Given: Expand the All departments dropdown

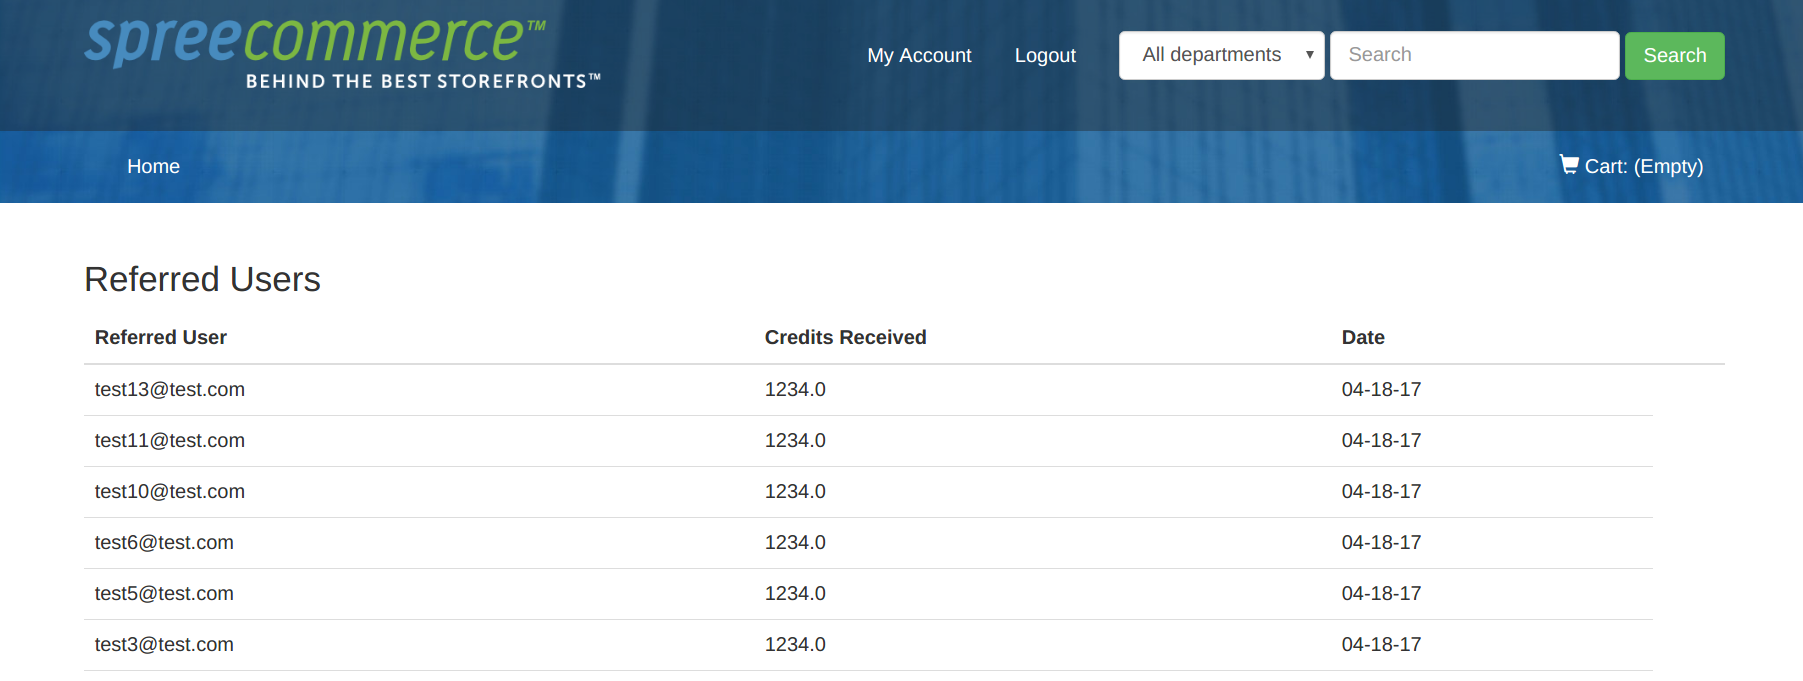Looking at the screenshot, I should pyautogui.click(x=1222, y=55).
